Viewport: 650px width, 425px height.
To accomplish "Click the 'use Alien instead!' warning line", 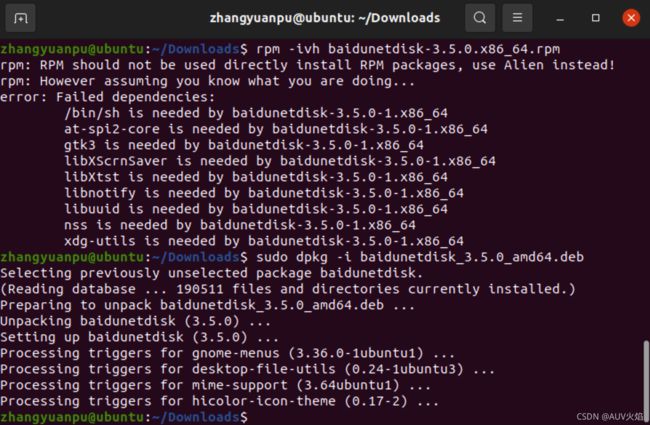I will click(308, 65).
